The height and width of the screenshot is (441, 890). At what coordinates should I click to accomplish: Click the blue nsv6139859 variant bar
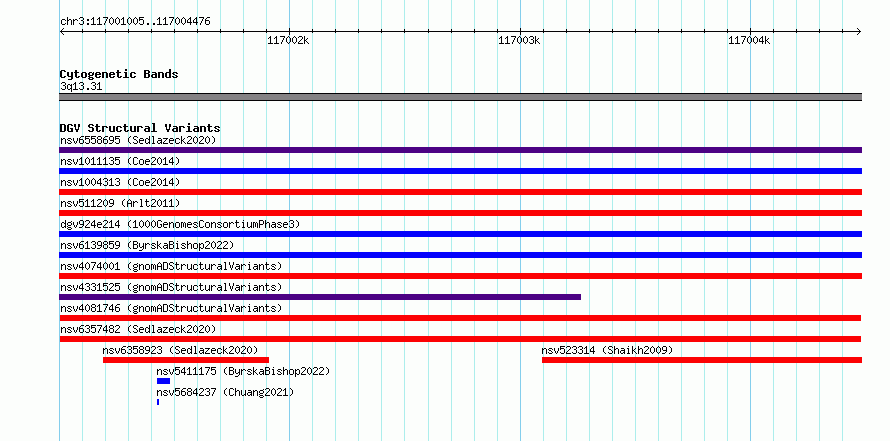pyautogui.click(x=460, y=255)
